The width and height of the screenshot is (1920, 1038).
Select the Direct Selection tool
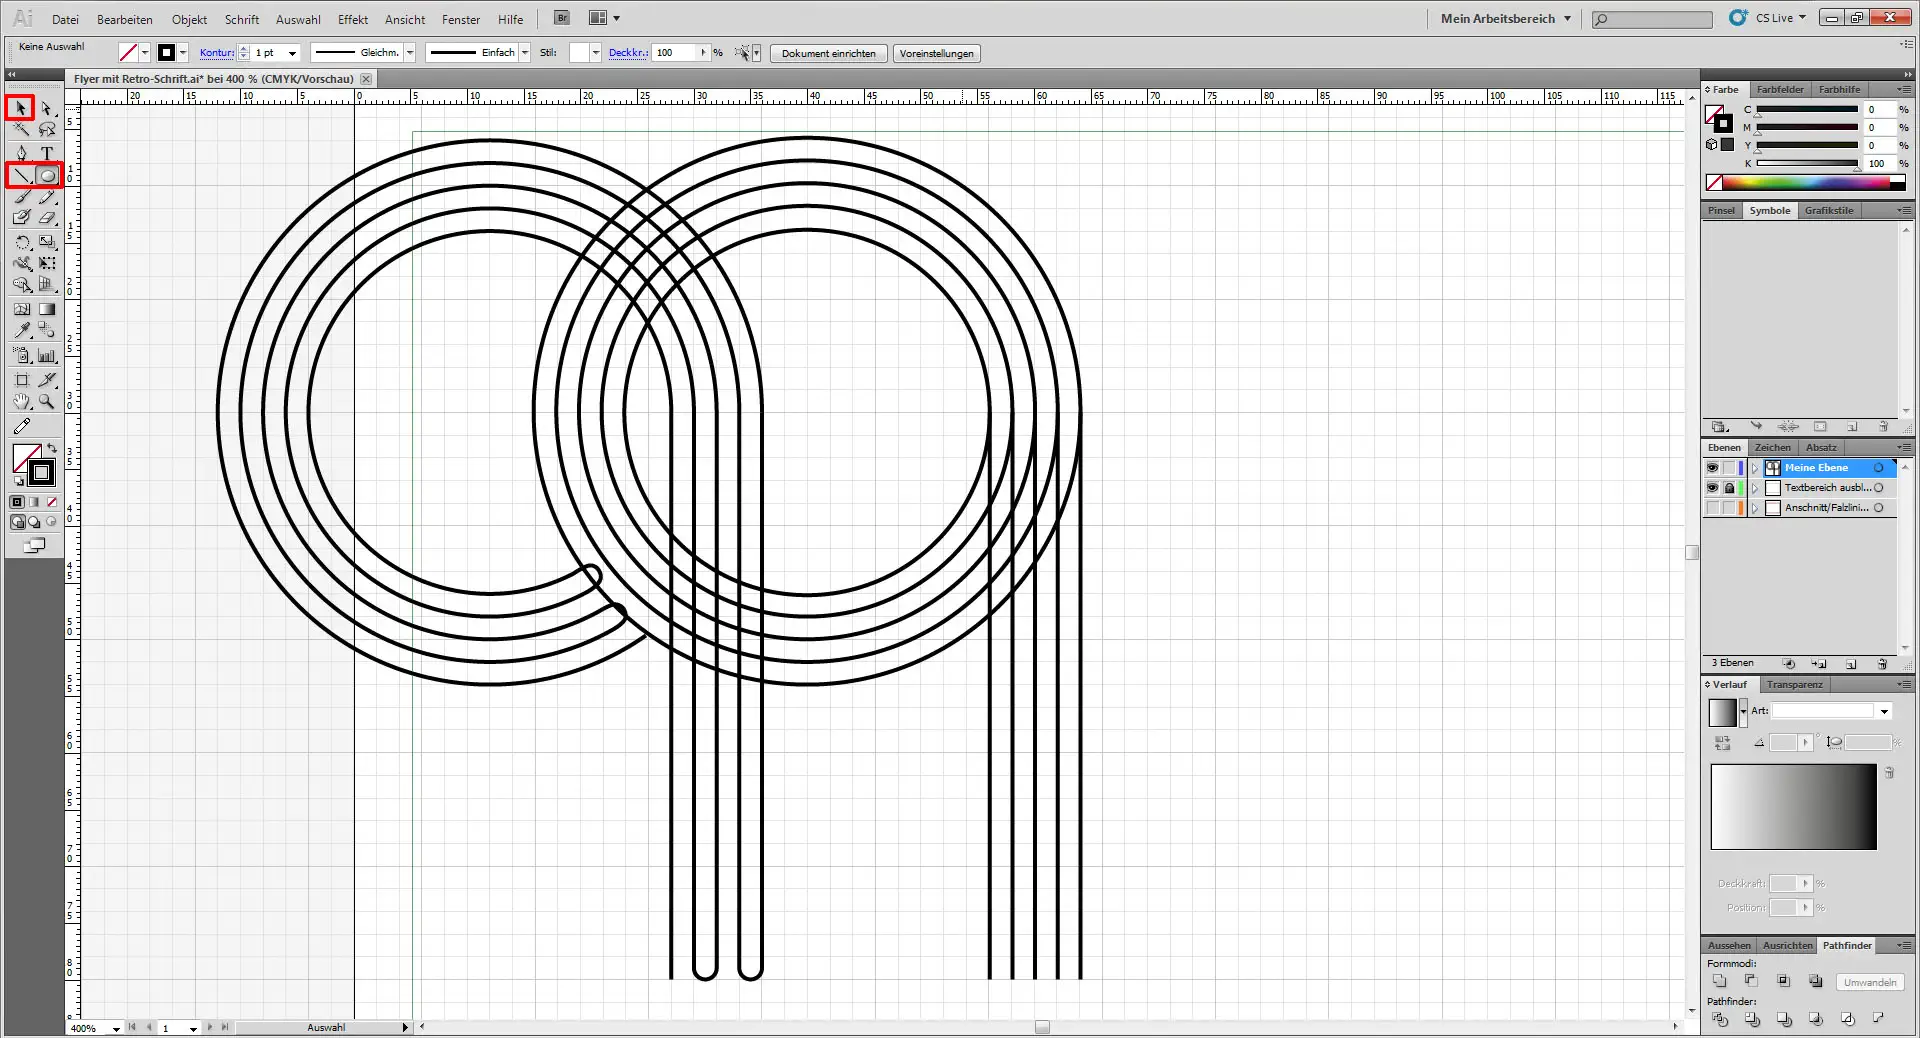click(46, 108)
